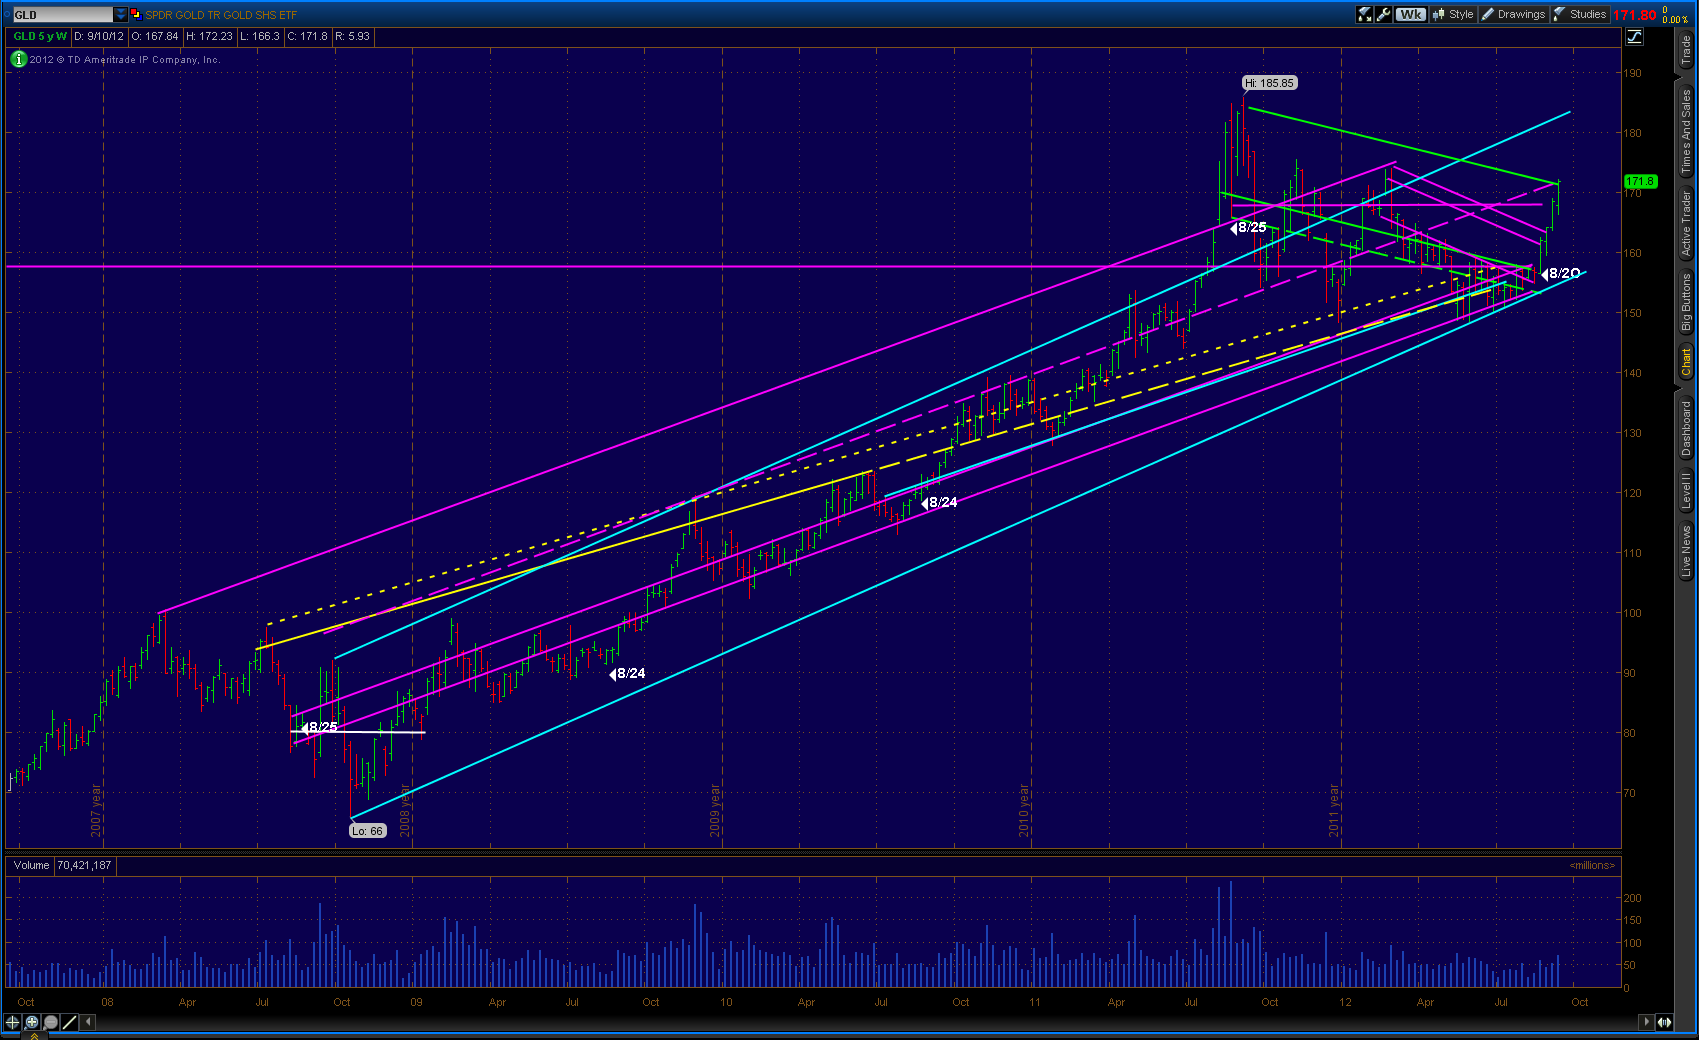Toggle the expand arrows at bottom-right
The image size is (1699, 1040).
tap(1665, 1022)
